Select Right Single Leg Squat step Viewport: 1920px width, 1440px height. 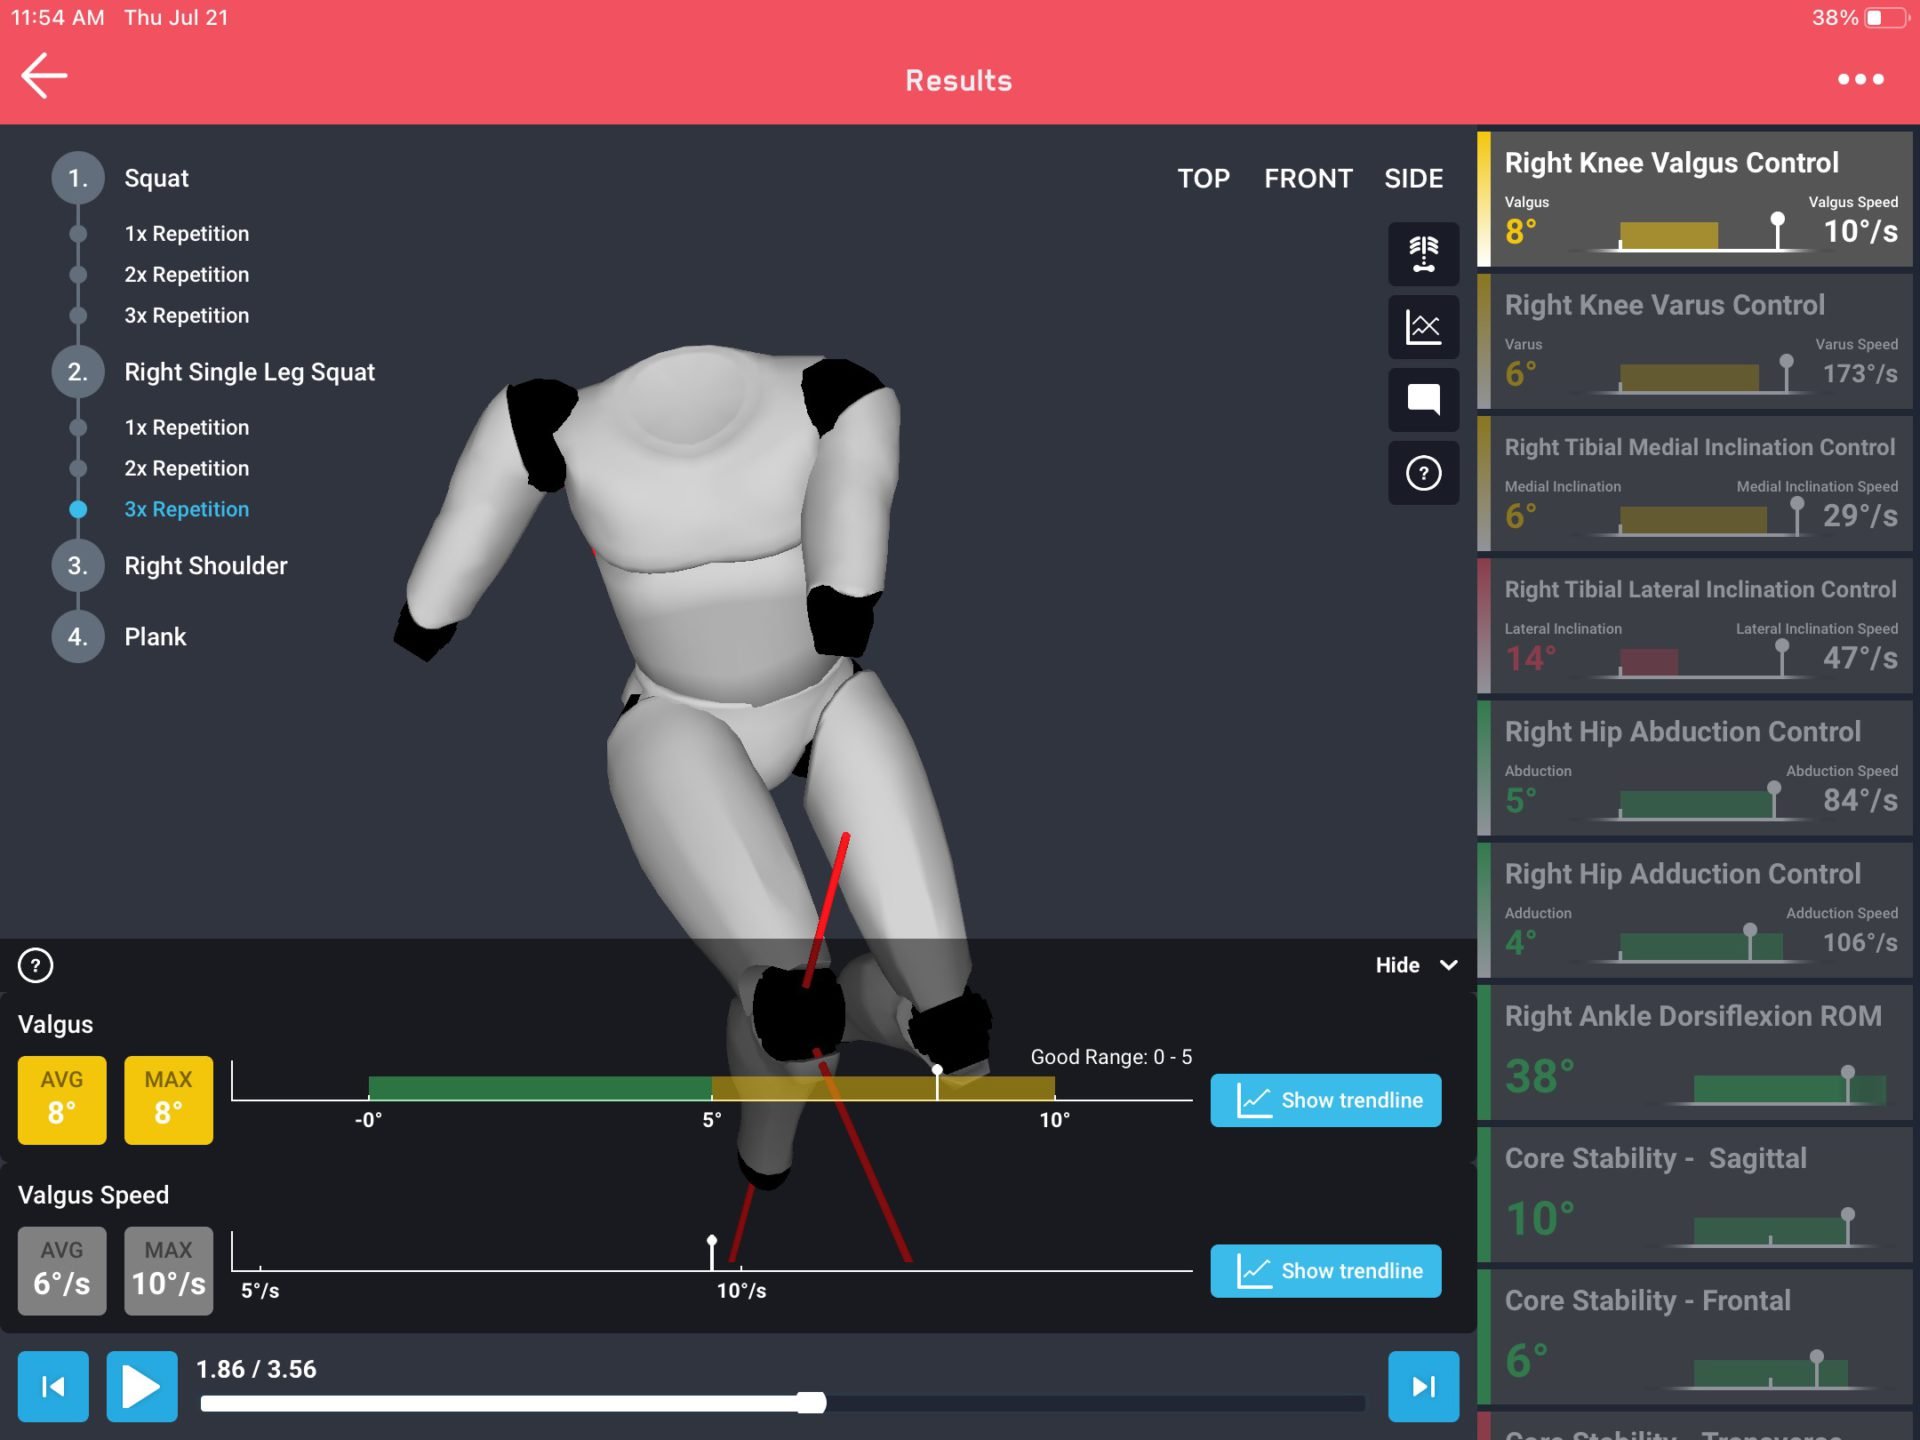coord(250,372)
